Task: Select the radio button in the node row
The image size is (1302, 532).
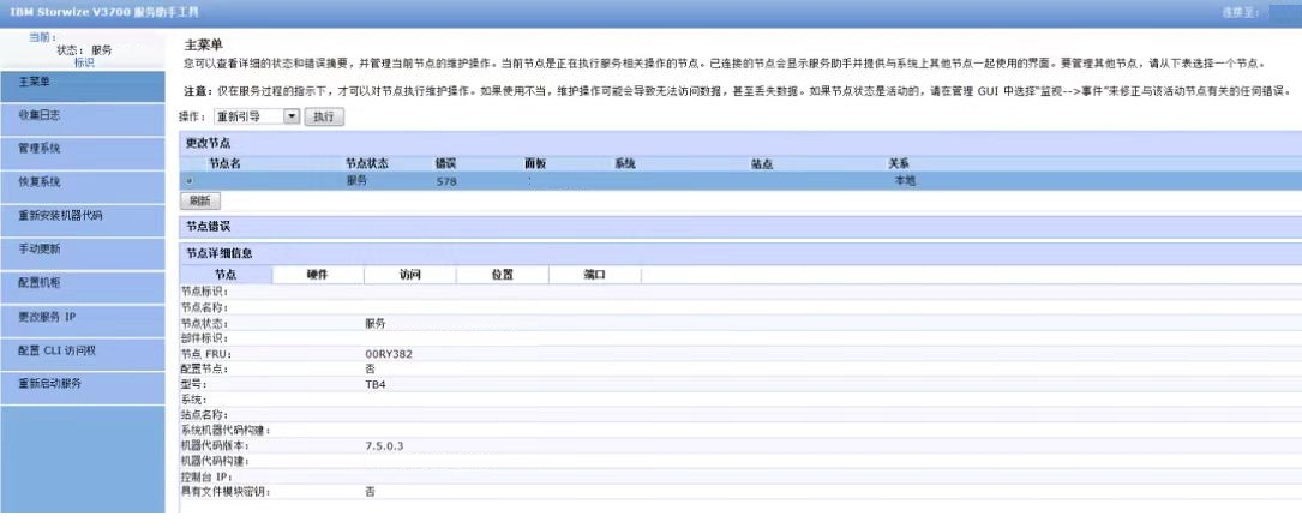Action: coord(188,181)
